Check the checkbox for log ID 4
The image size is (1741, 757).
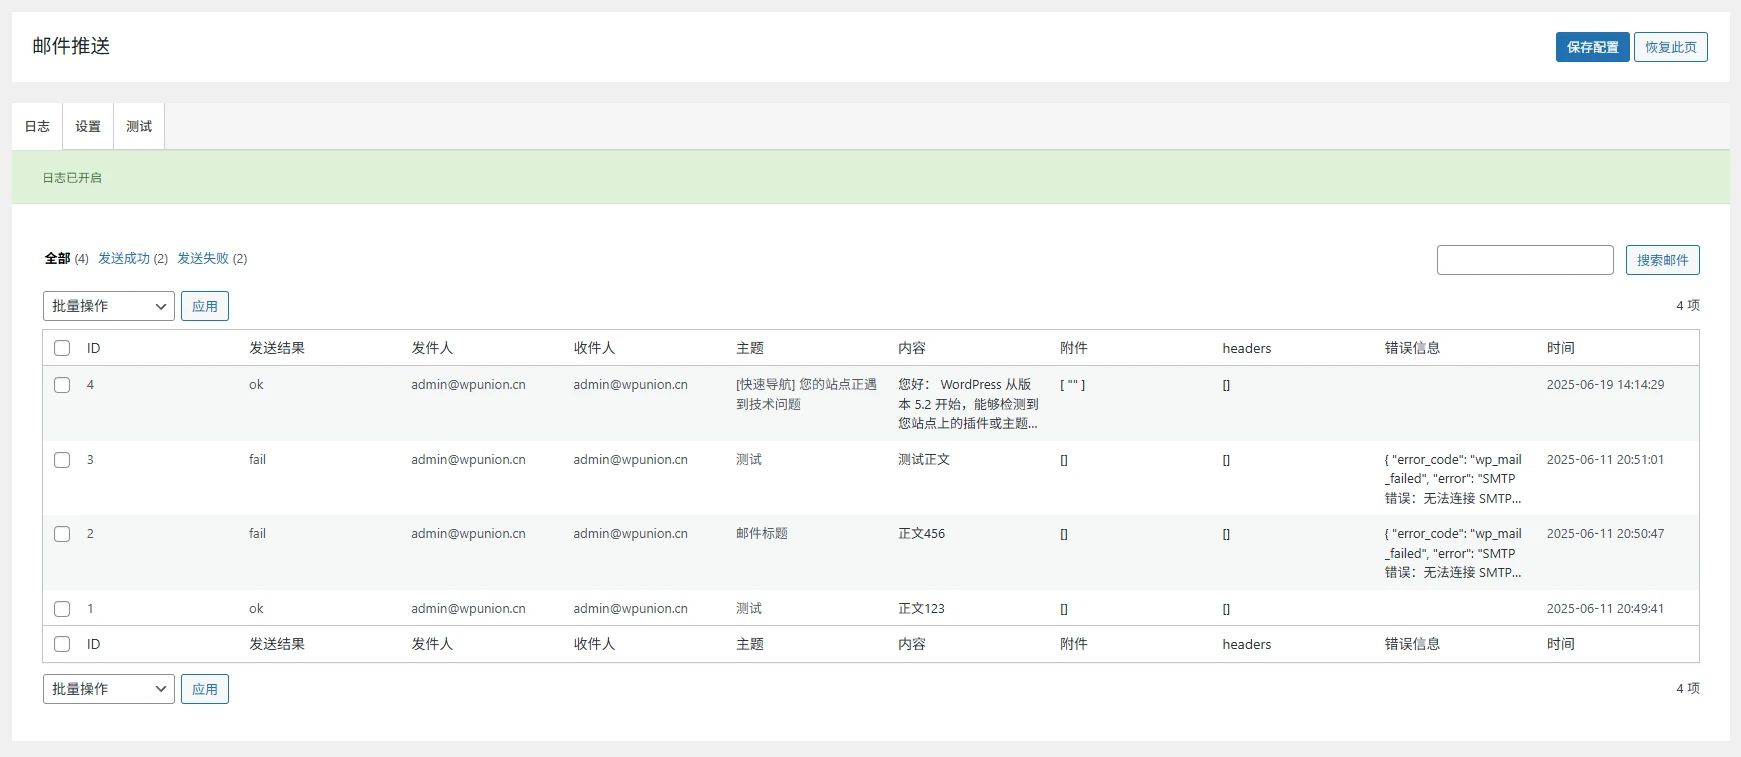click(62, 385)
